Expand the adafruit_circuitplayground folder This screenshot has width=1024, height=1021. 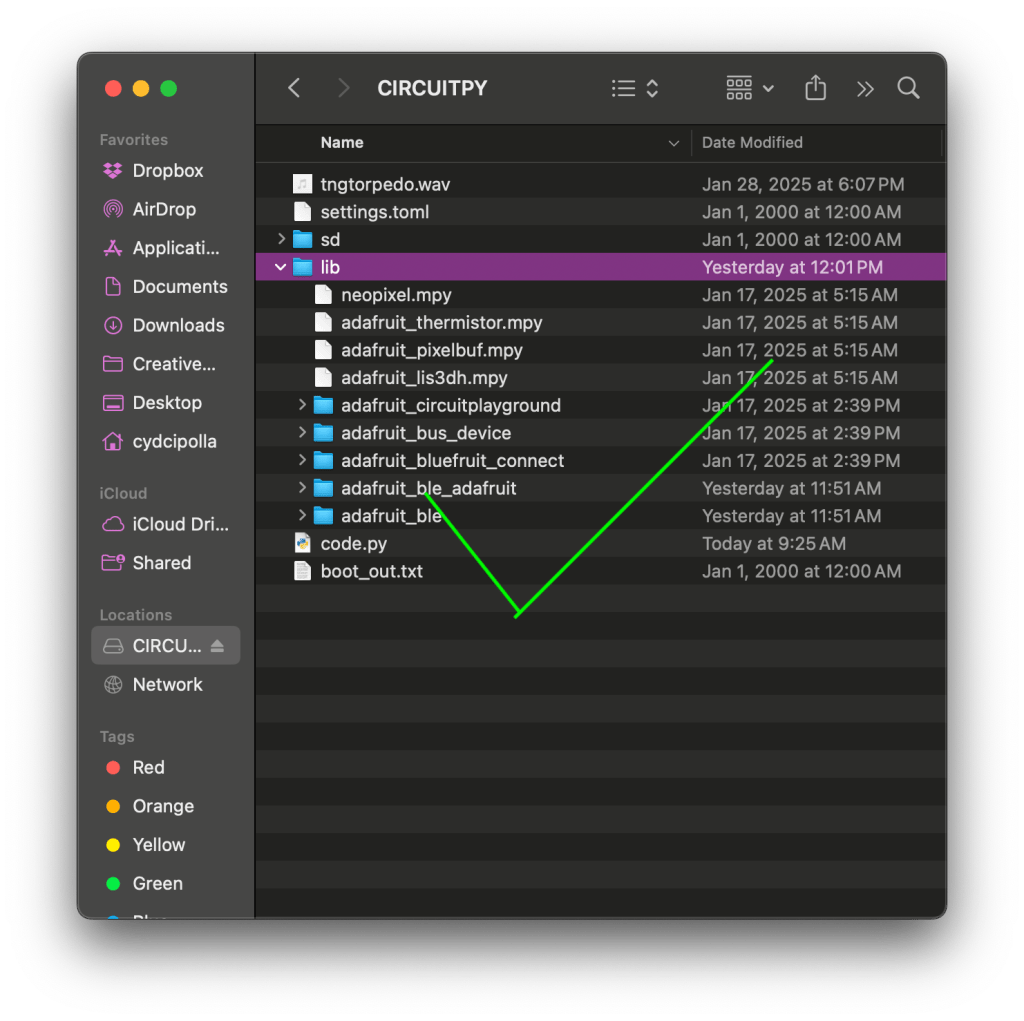(302, 405)
